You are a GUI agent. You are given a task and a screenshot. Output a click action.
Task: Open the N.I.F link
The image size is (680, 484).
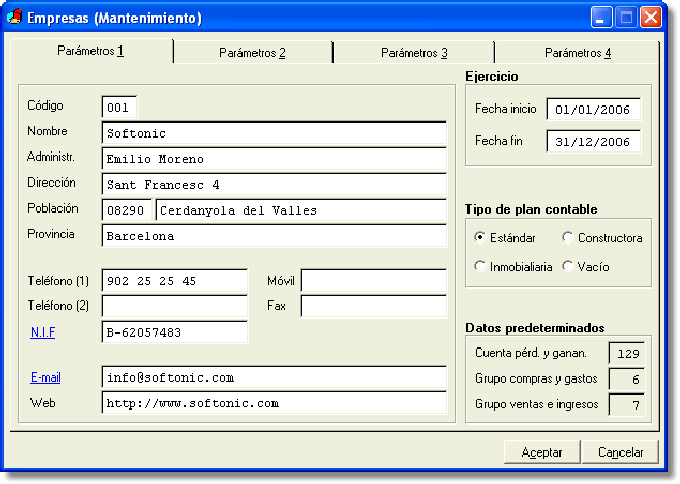point(42,332)
